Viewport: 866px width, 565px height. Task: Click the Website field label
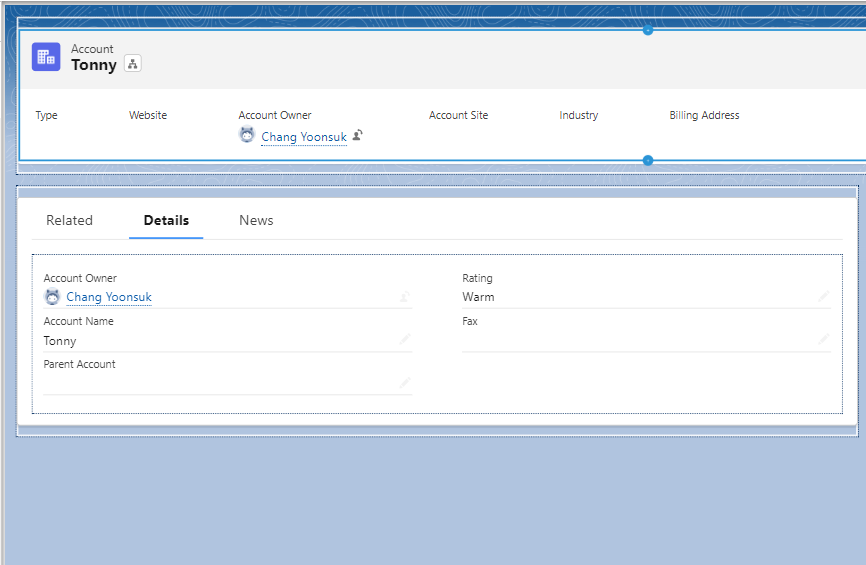click(148, 115)
